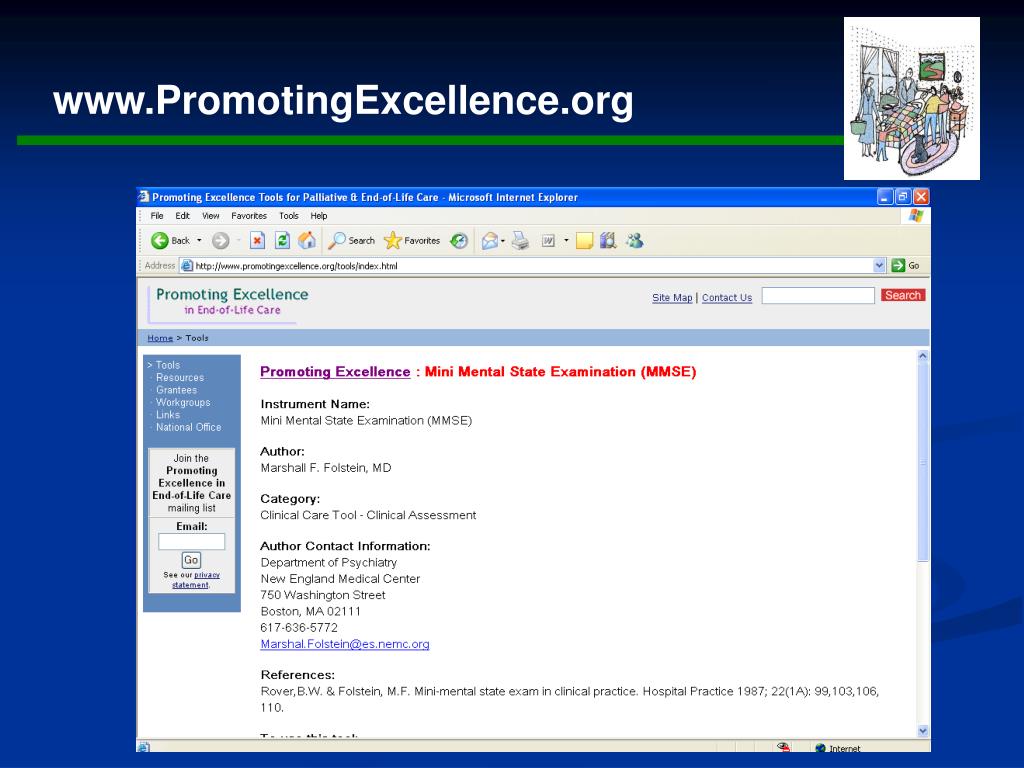Click the Windows flag logo
1024x768 pixels.
click(x=916, y=216)
